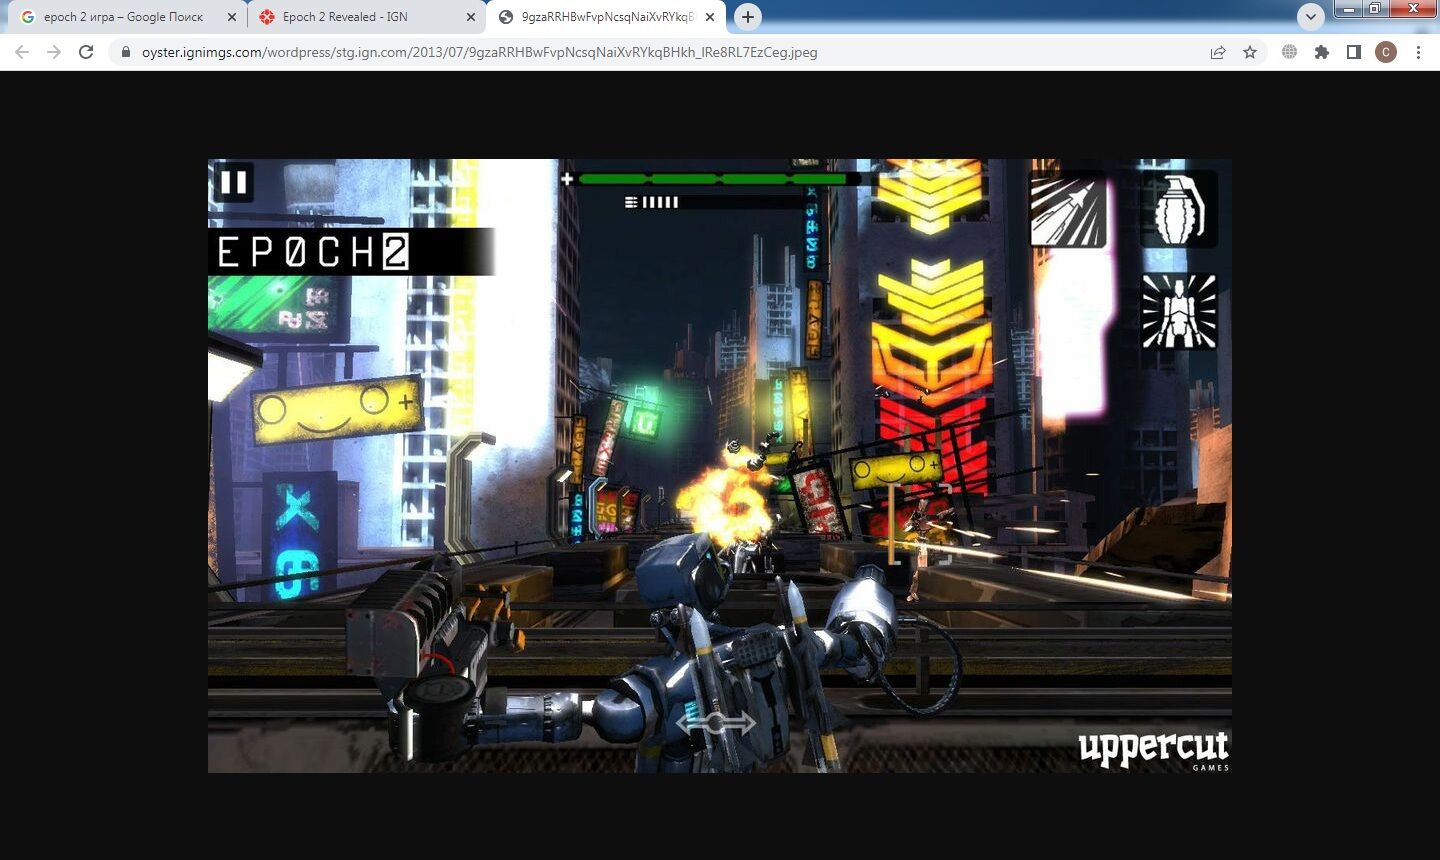
Task: Reload the current image page
Action: click(x=86, y=52)
